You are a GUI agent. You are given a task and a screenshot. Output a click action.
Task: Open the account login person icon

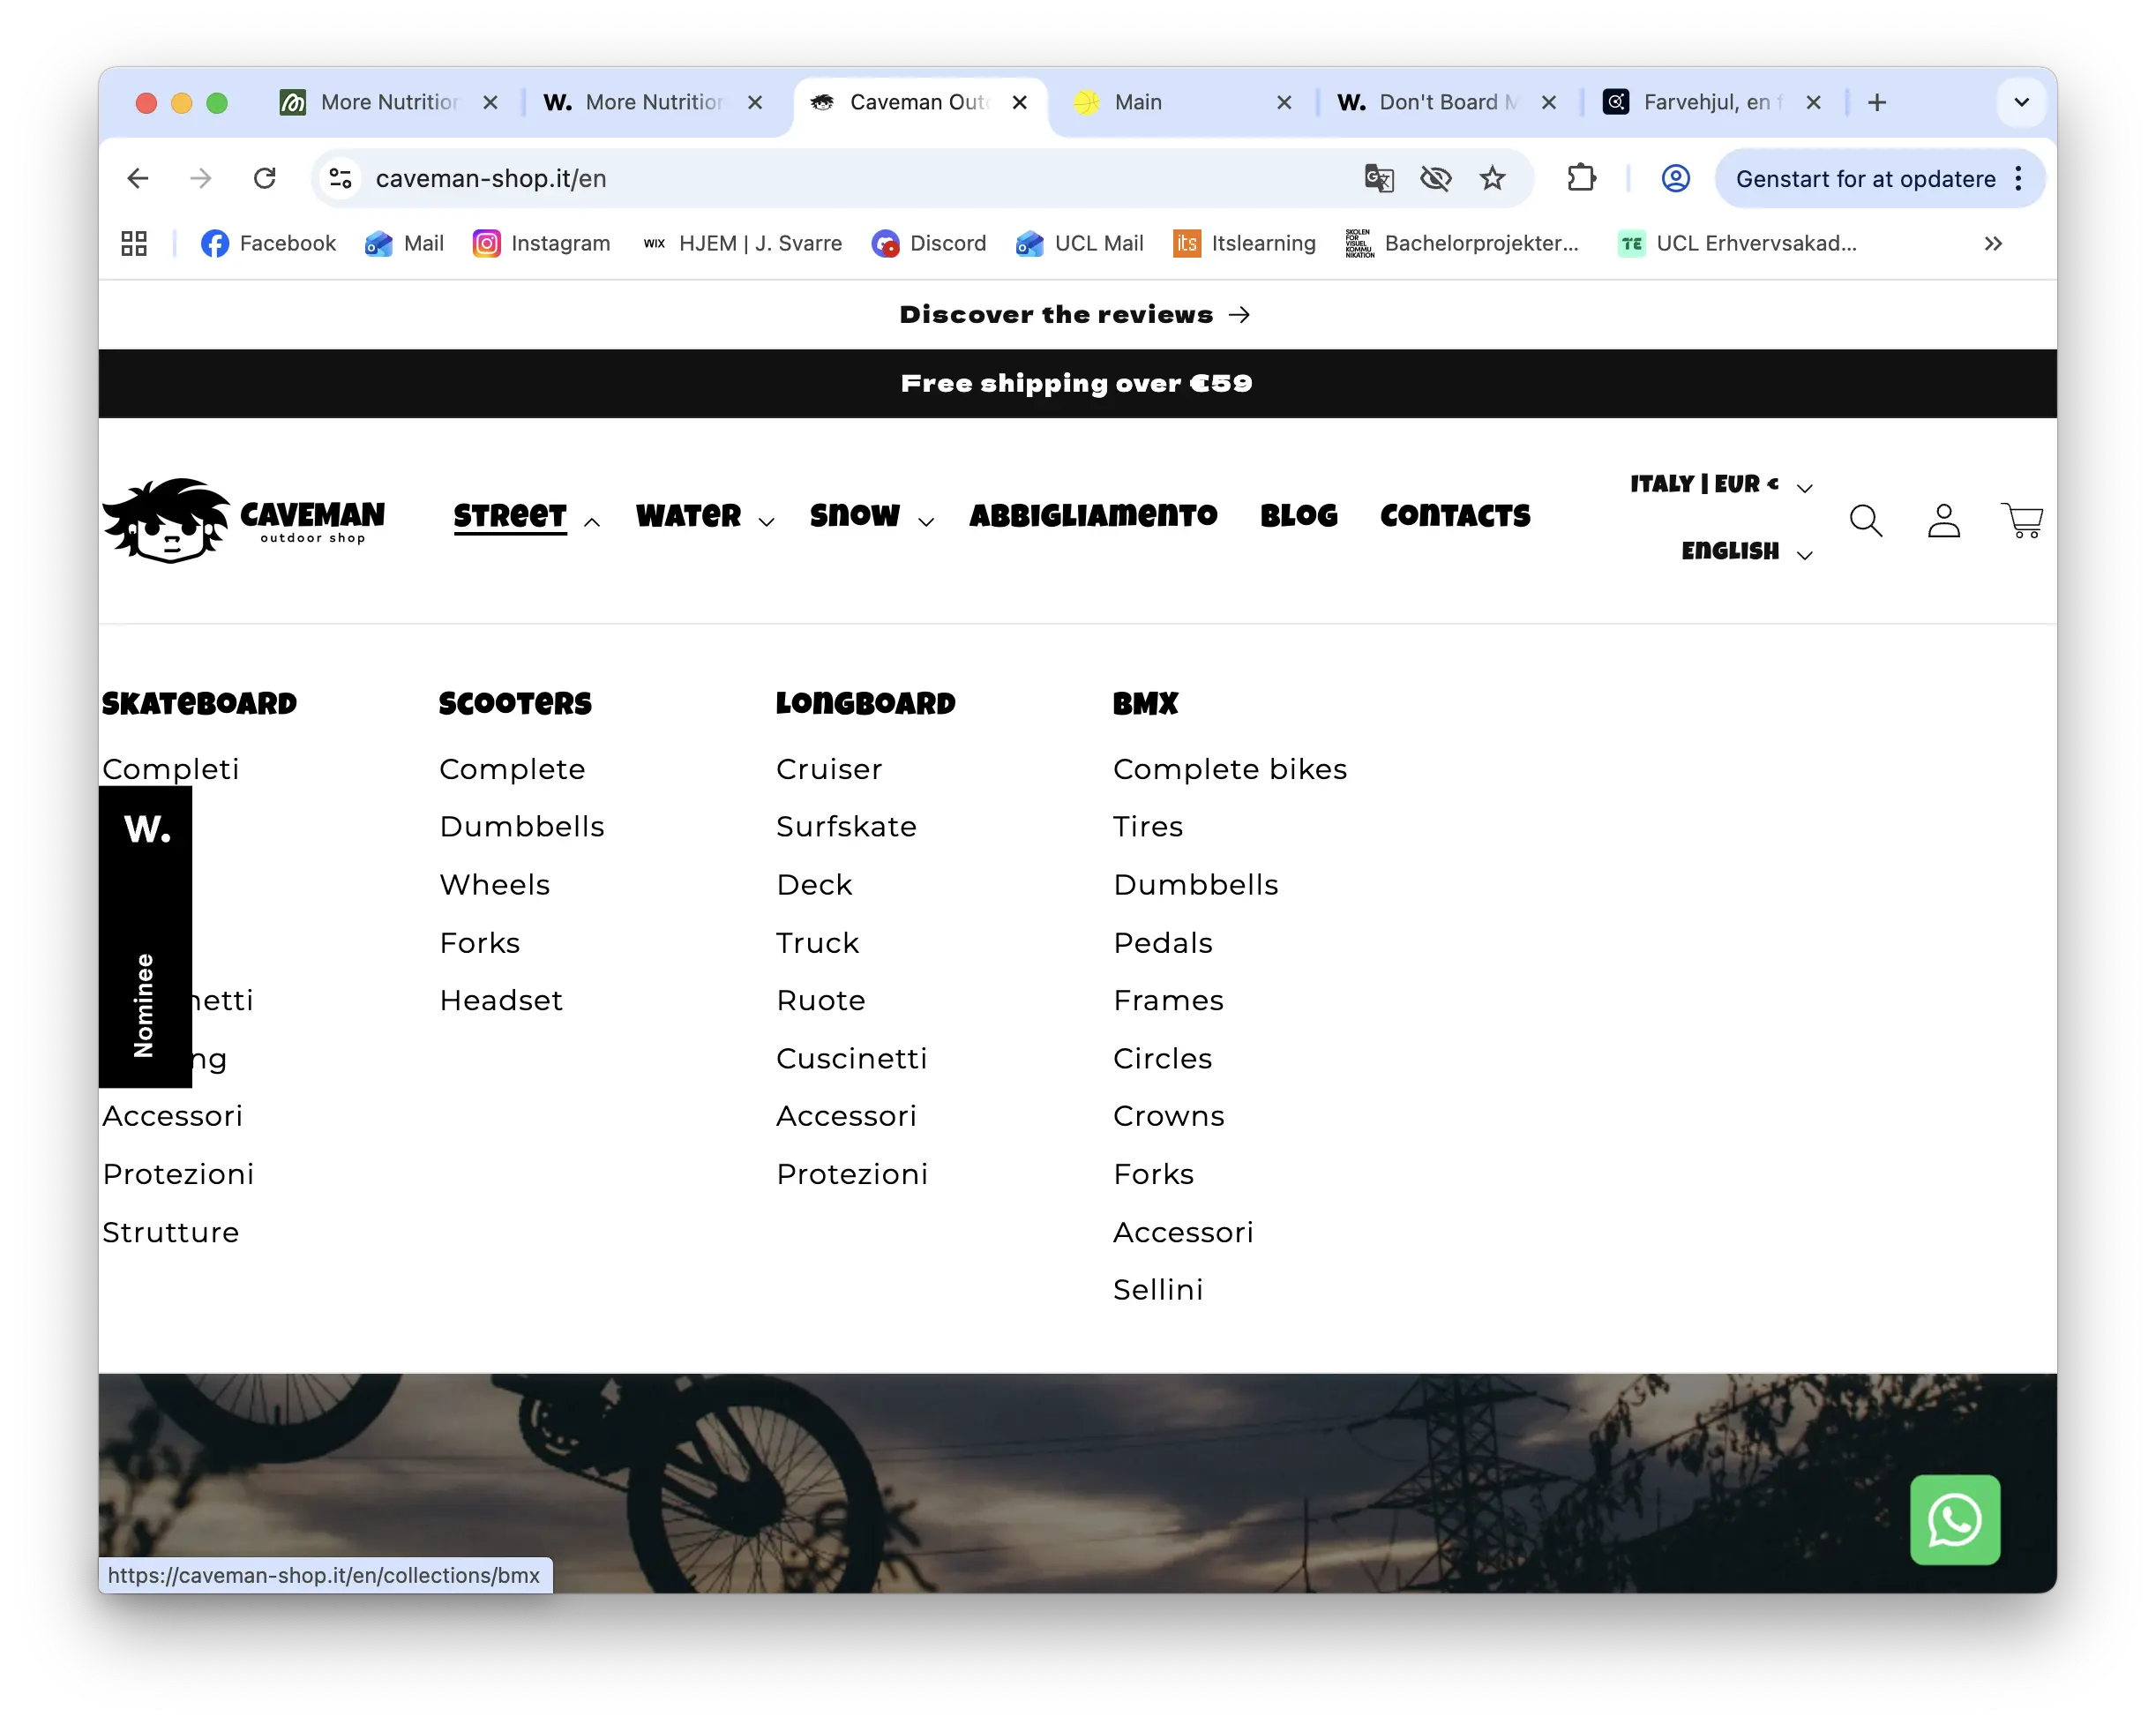click(1943, 520)
